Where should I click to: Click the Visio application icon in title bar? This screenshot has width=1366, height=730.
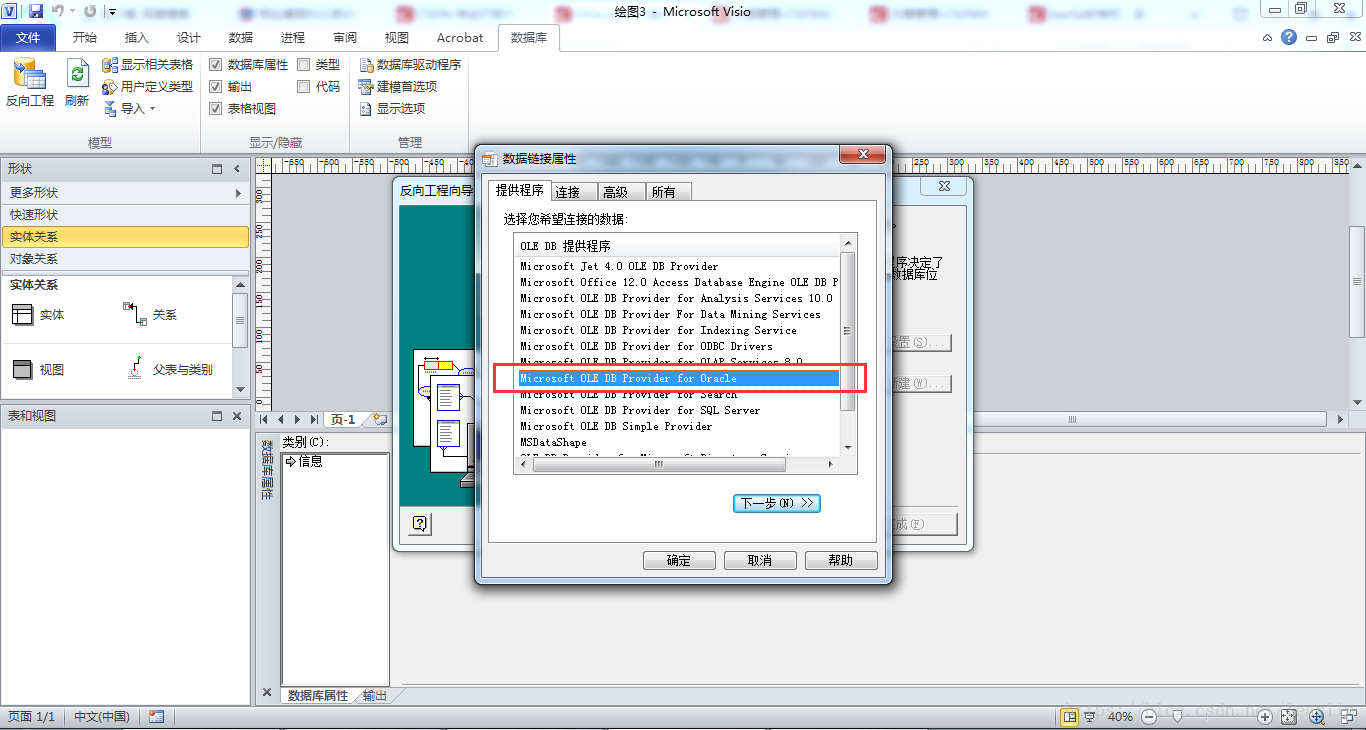(10, 11)
